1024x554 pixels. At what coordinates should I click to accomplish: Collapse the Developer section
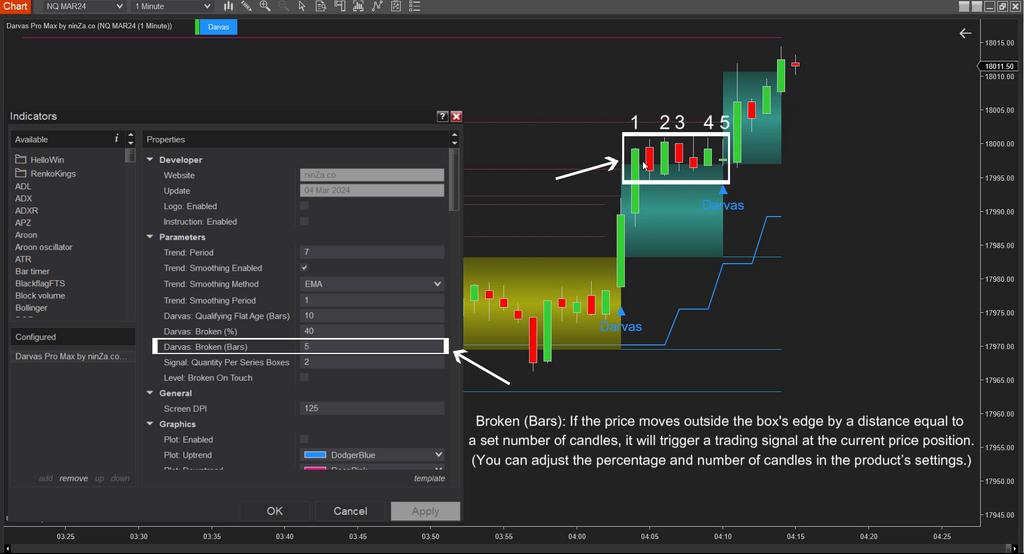pyautogui.click(x=150, y=159)
